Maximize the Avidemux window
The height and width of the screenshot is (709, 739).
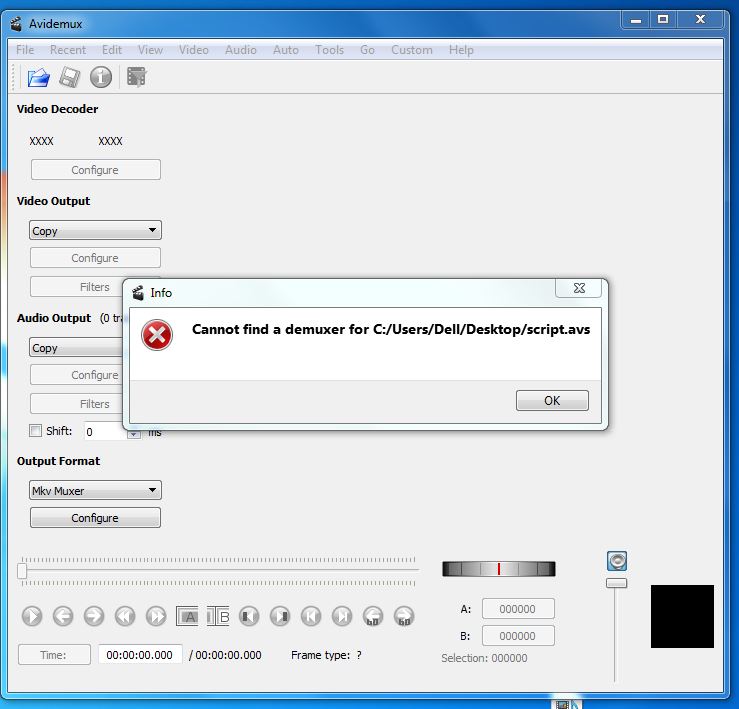coord(663,19)
